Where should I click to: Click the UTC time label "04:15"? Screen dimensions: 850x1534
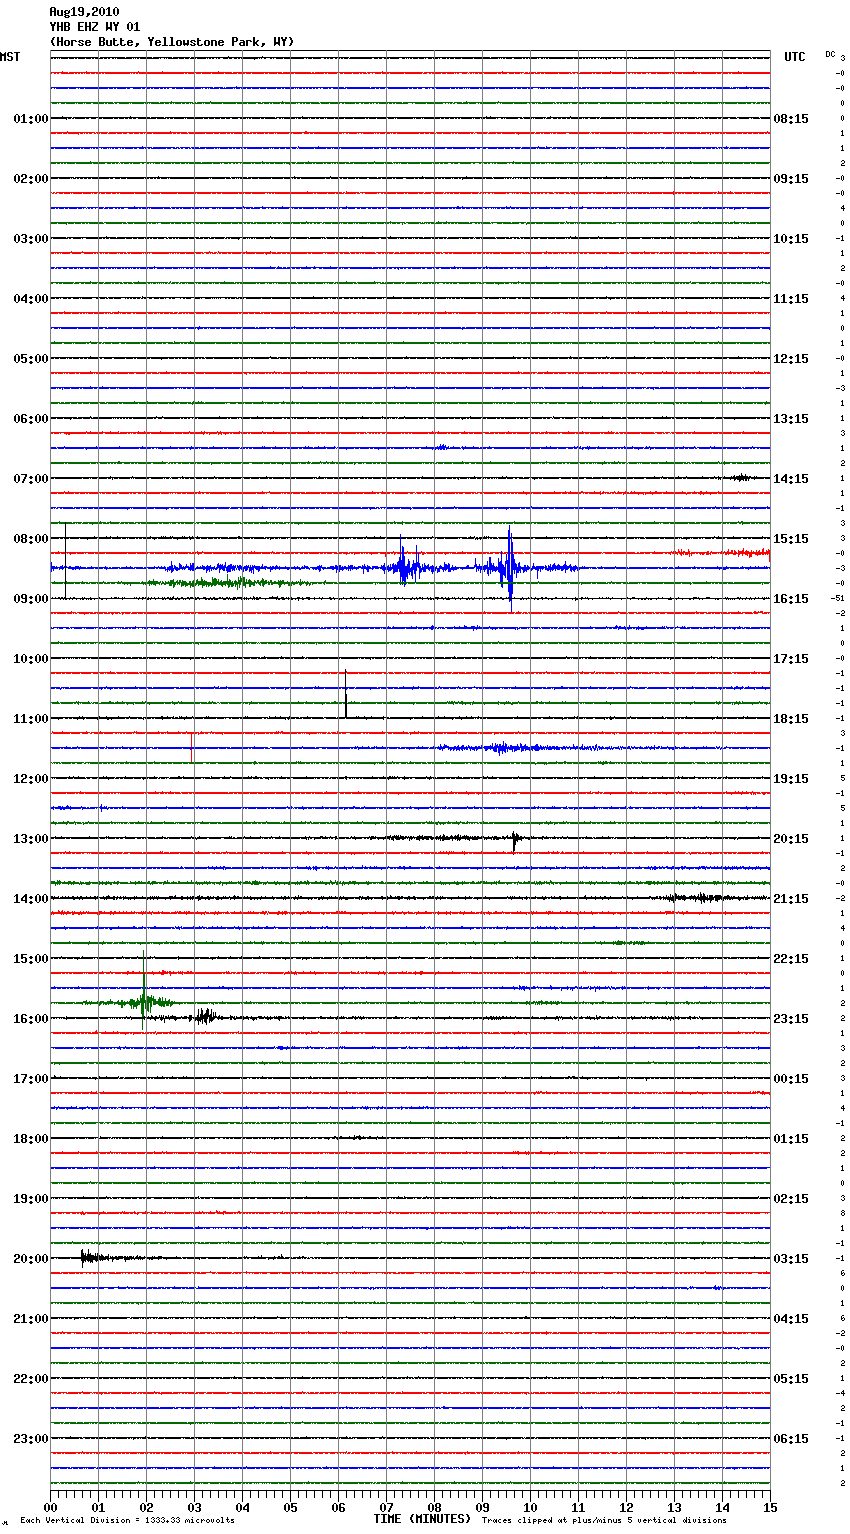tap(791, 1319)
